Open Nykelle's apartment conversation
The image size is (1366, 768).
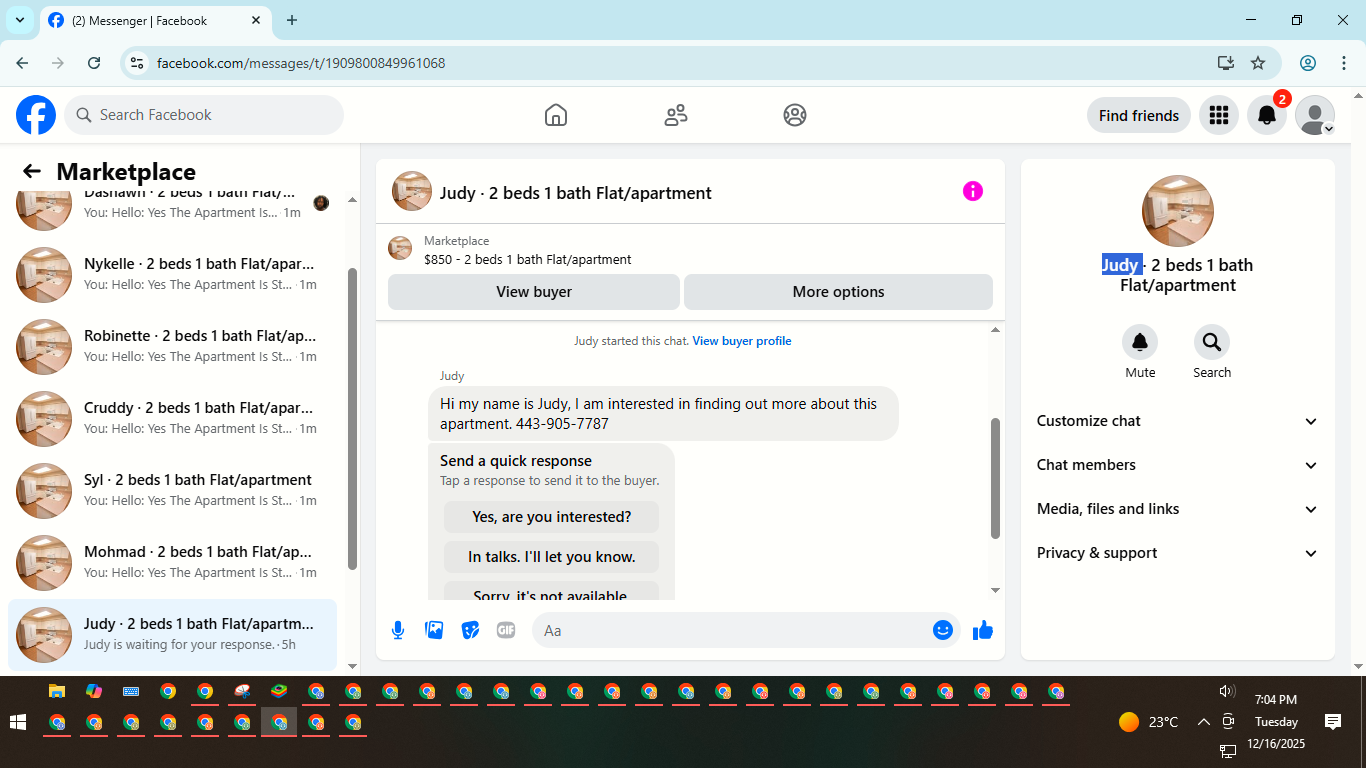tap(172, 274)
